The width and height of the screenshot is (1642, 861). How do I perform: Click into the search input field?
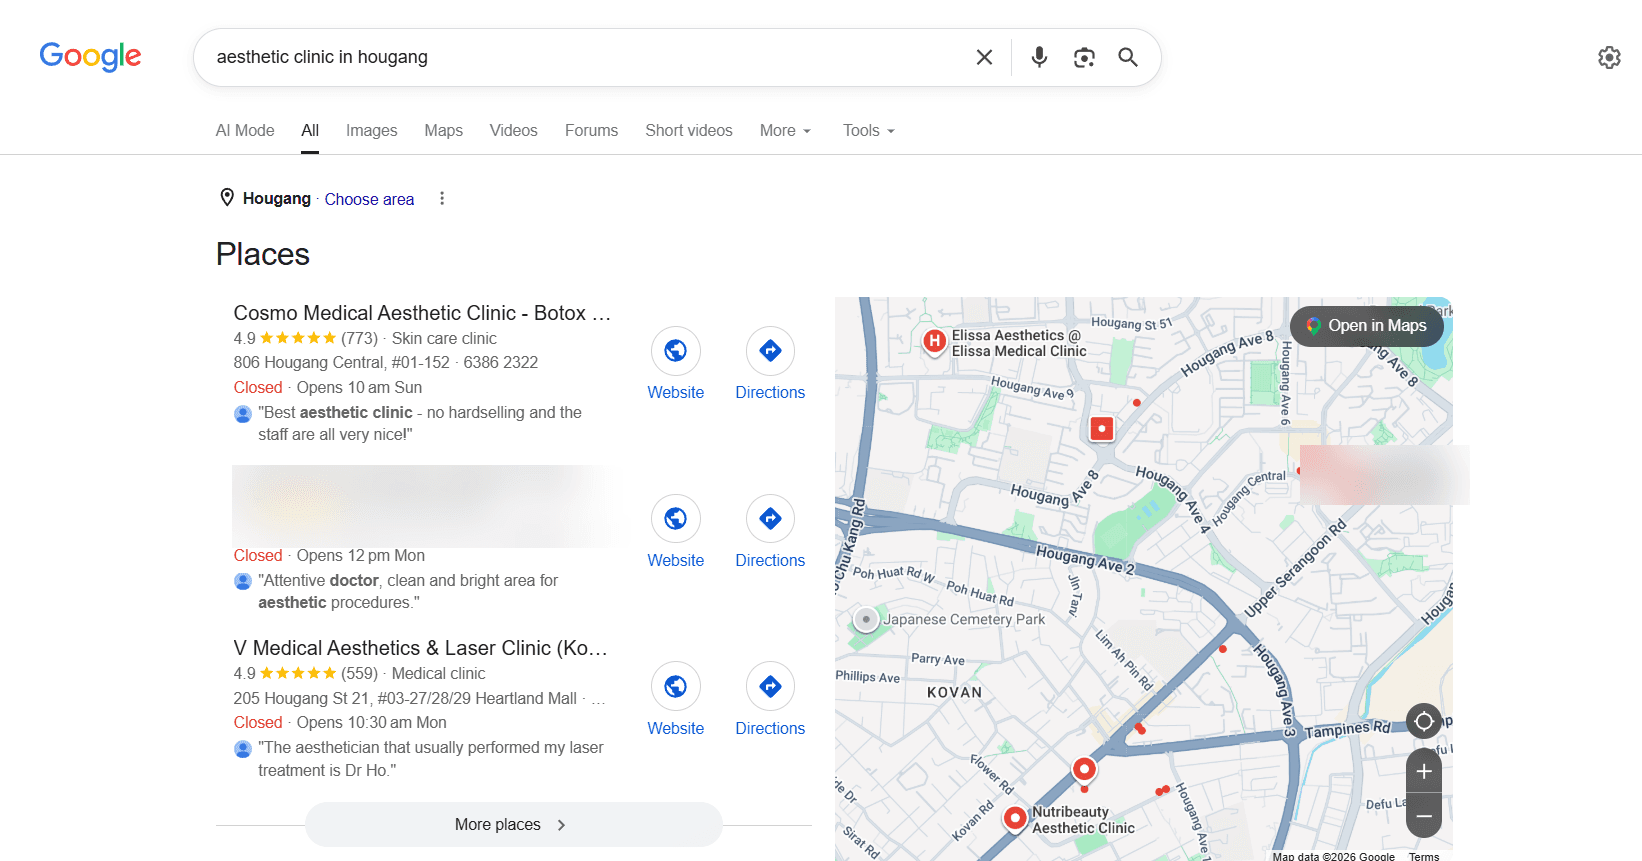point(585,57)
